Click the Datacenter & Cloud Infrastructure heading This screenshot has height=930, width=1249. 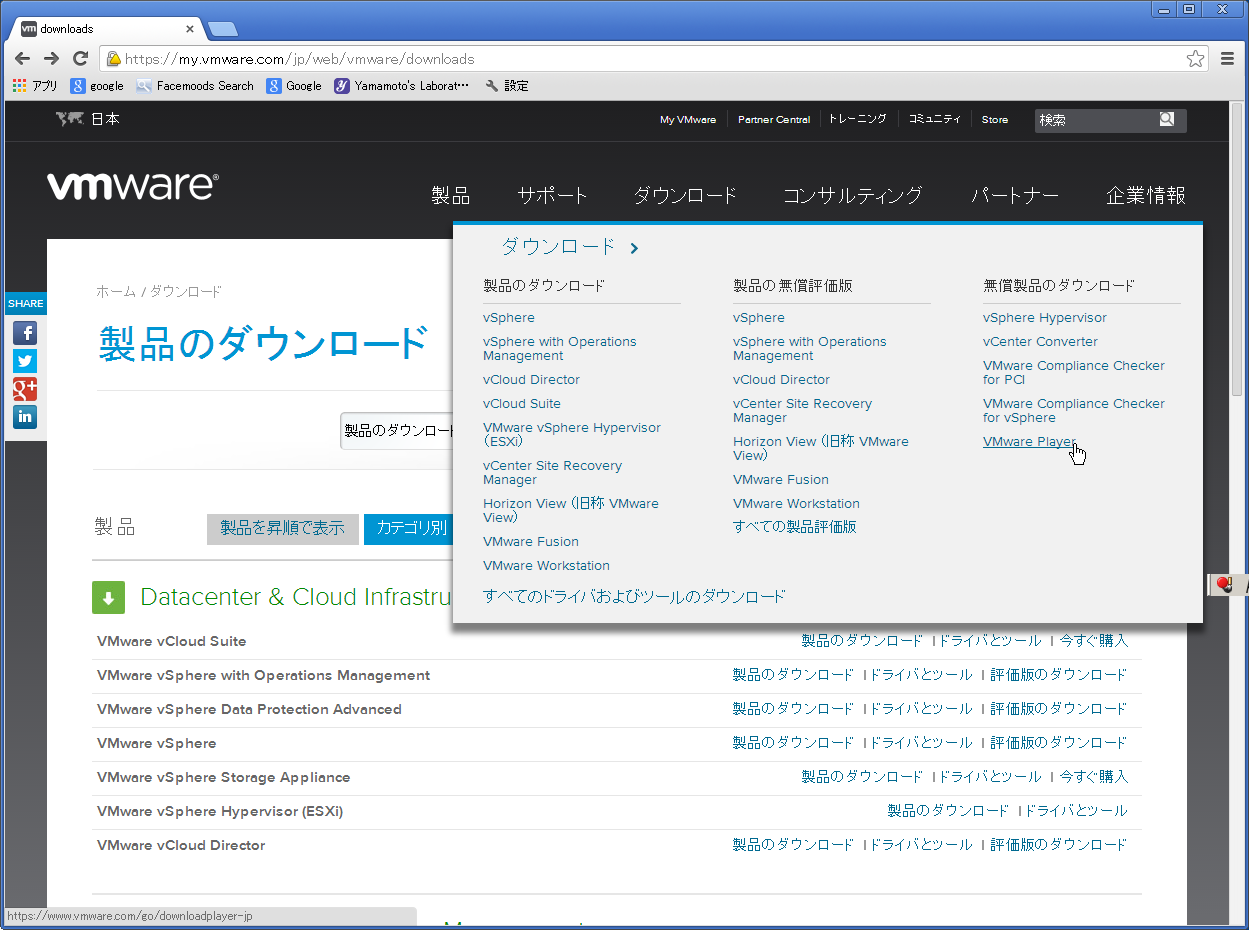[x=297, y=597]
